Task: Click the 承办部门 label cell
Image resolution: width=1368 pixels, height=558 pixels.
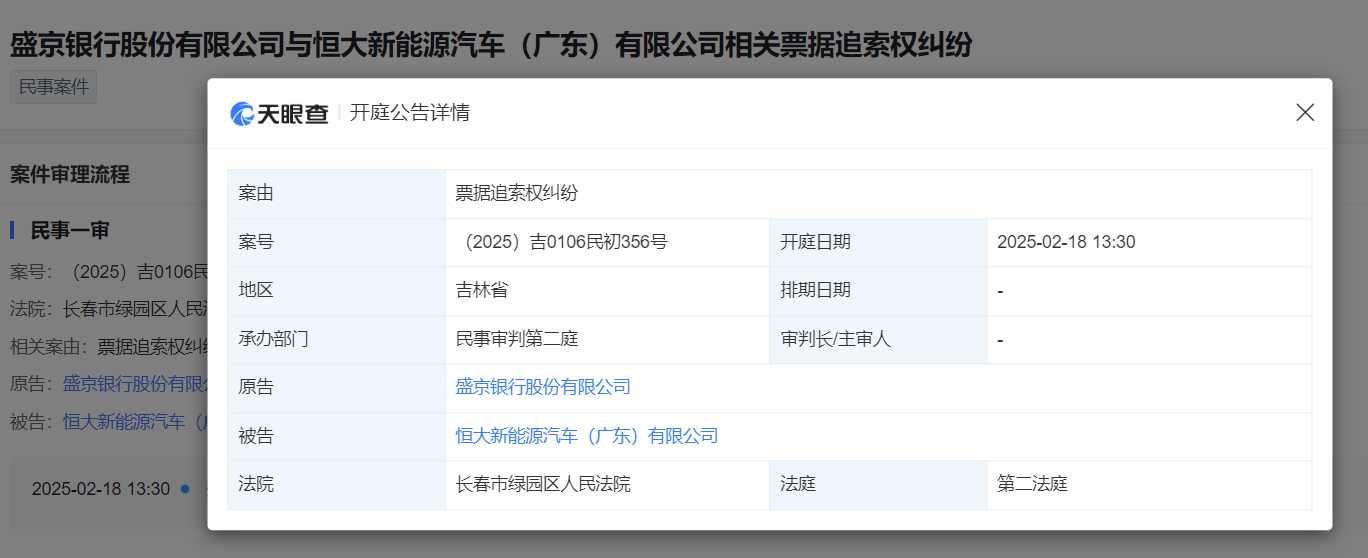Action: pyautogui.click(x=337, y=339)
